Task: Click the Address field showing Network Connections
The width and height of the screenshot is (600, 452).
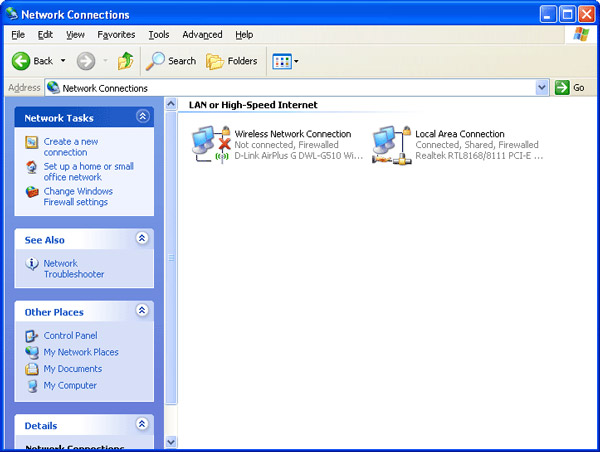Action: [290, 88]
